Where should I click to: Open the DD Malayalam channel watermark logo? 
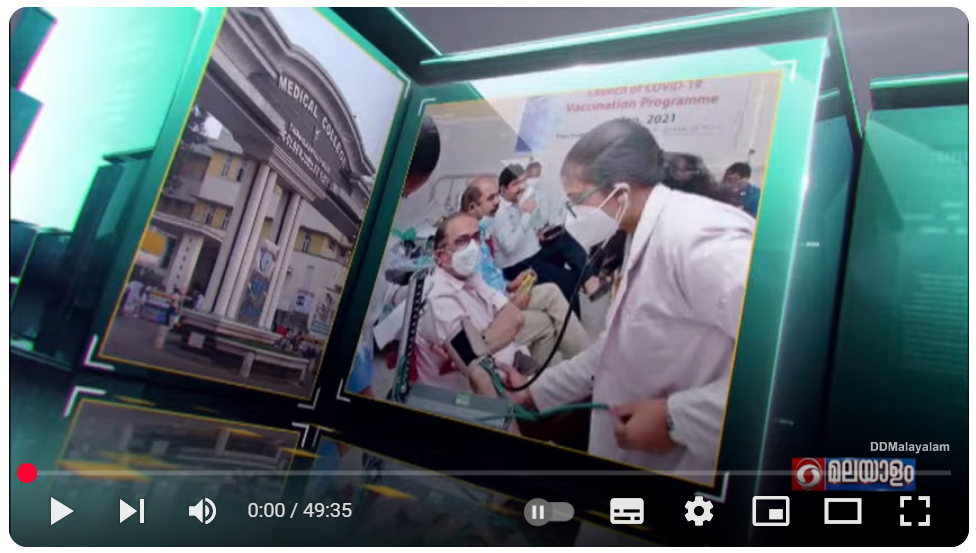pyautogui.click(x=853, y=474)
